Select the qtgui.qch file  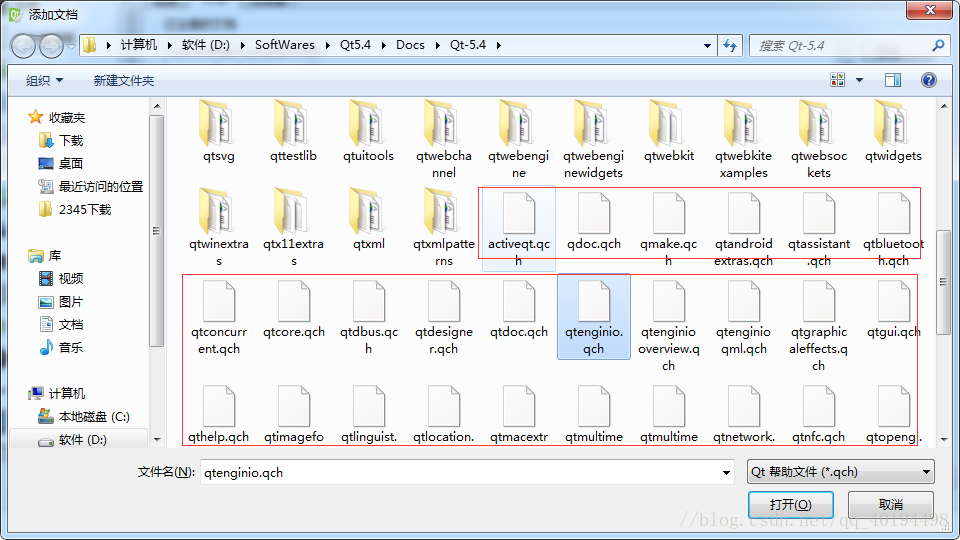click(x=893, y=309)
